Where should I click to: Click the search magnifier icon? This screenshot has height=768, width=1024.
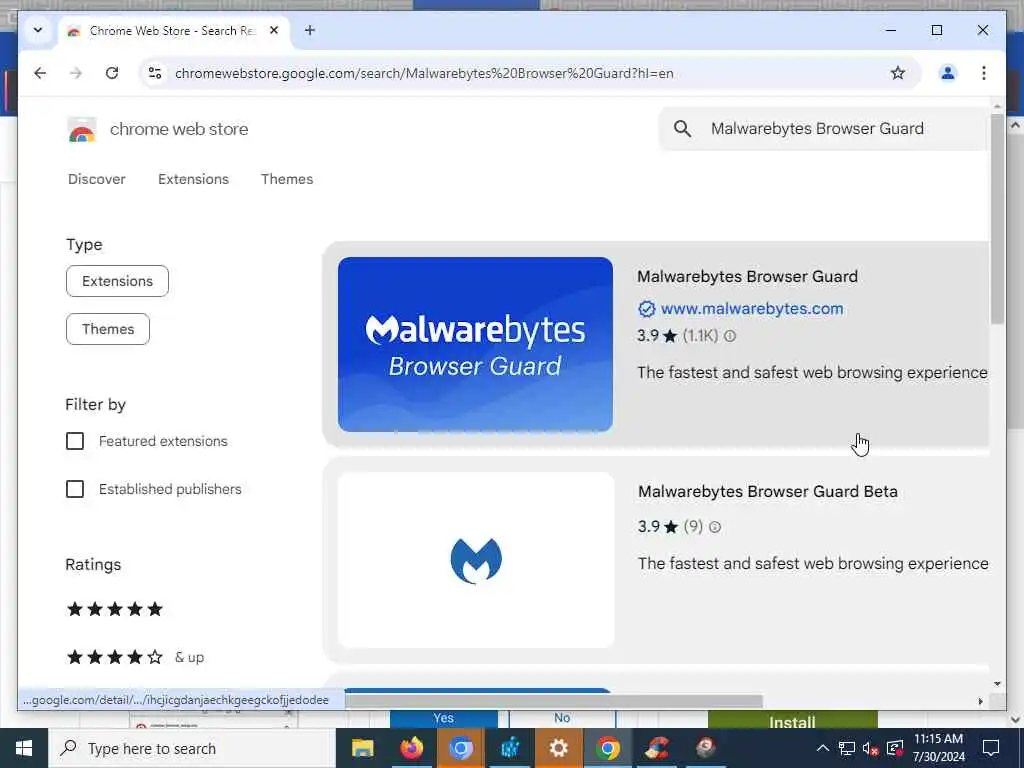tap(682, 129)
